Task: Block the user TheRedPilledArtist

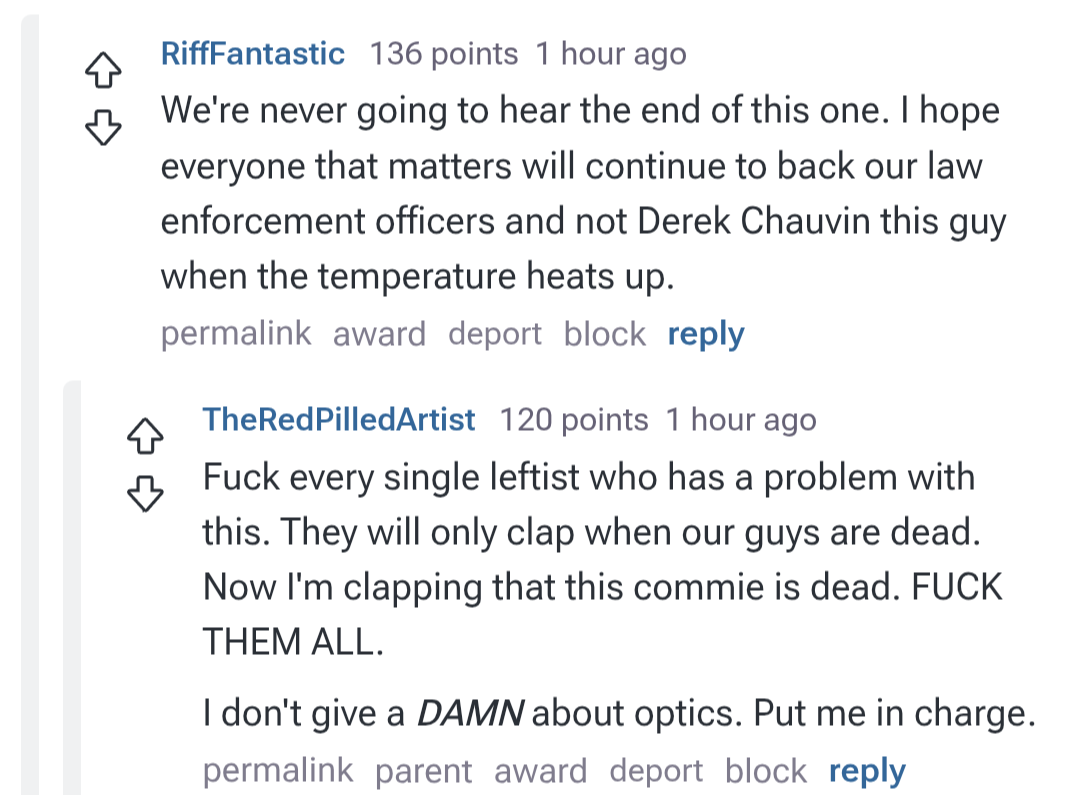Action: click(x=765, y=771)
